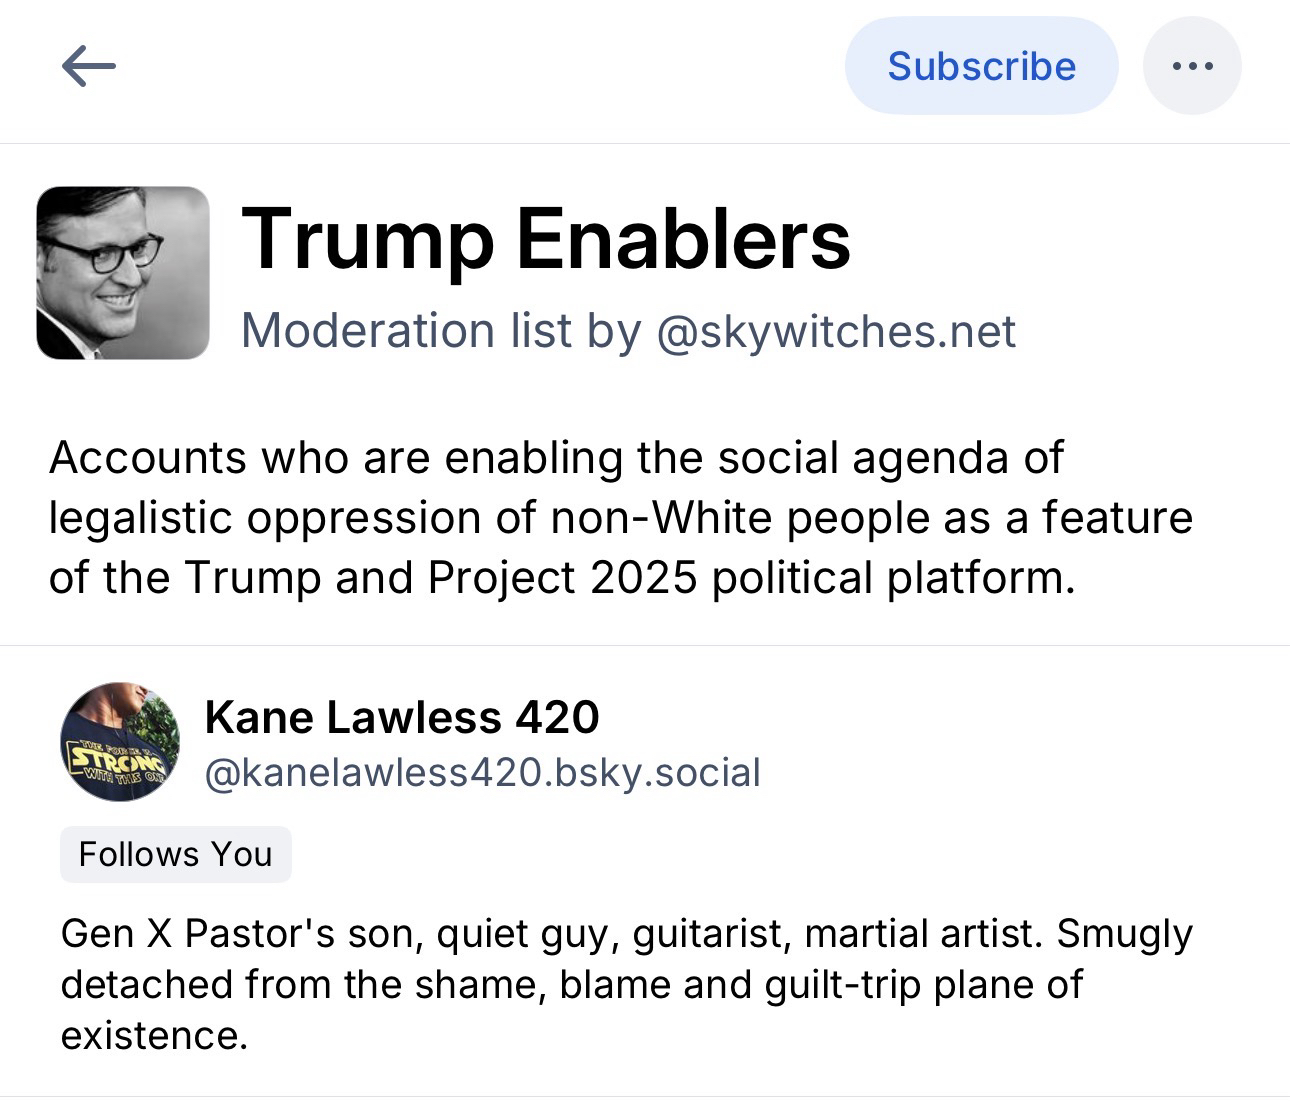Click the word "Enablers" in the list title

click(x=683, y=240)
